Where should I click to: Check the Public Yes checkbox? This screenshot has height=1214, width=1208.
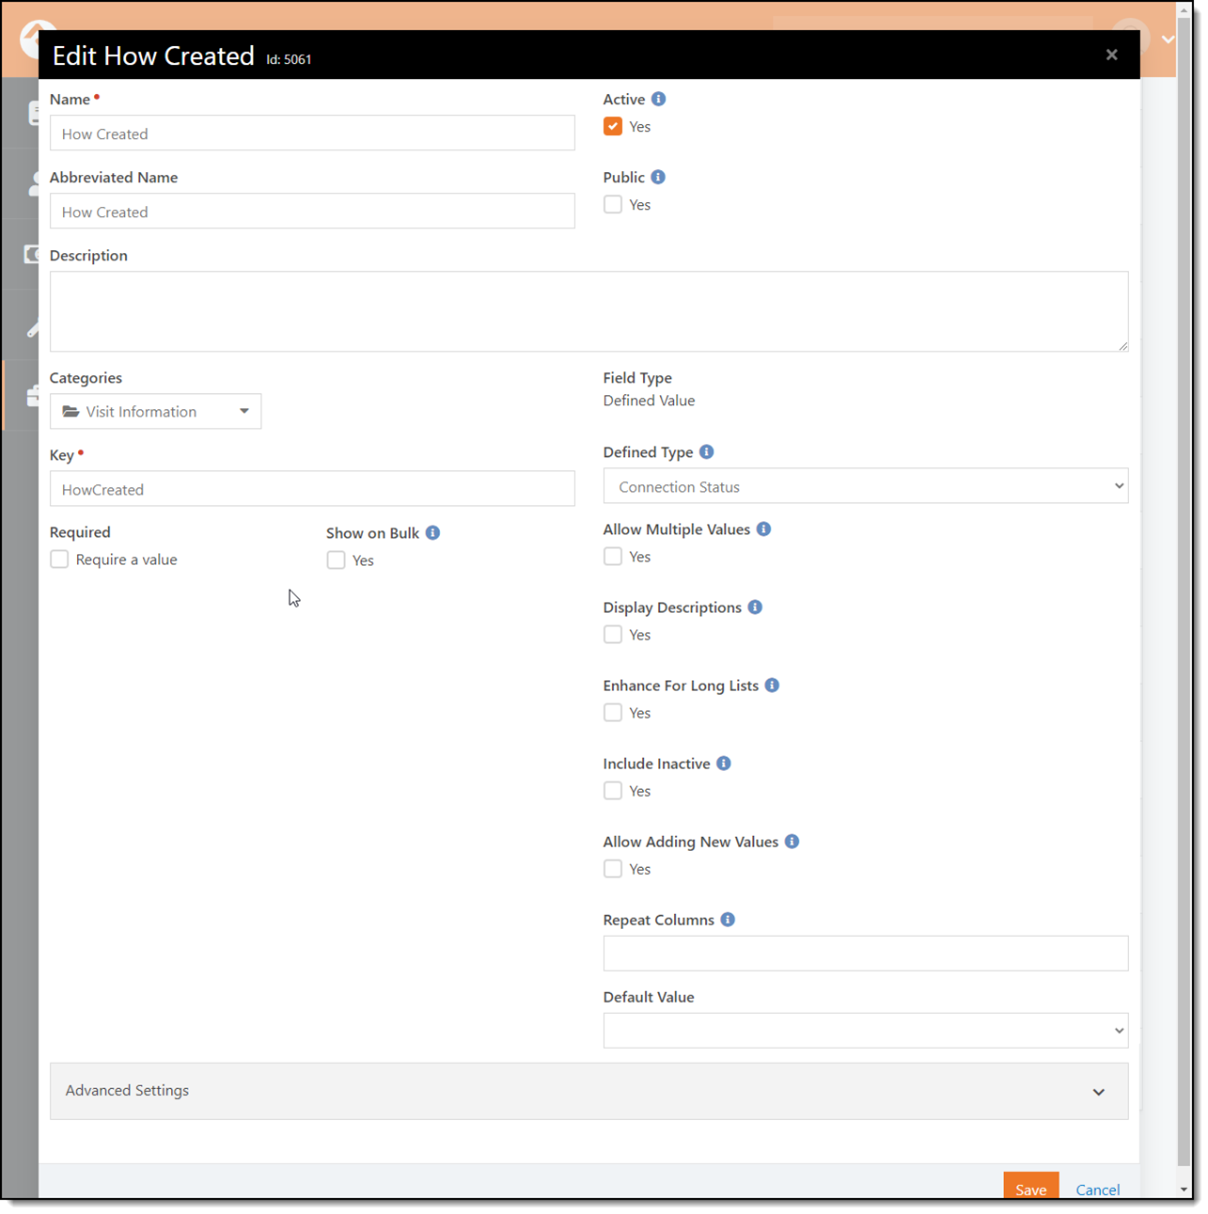tap(613, 204)
